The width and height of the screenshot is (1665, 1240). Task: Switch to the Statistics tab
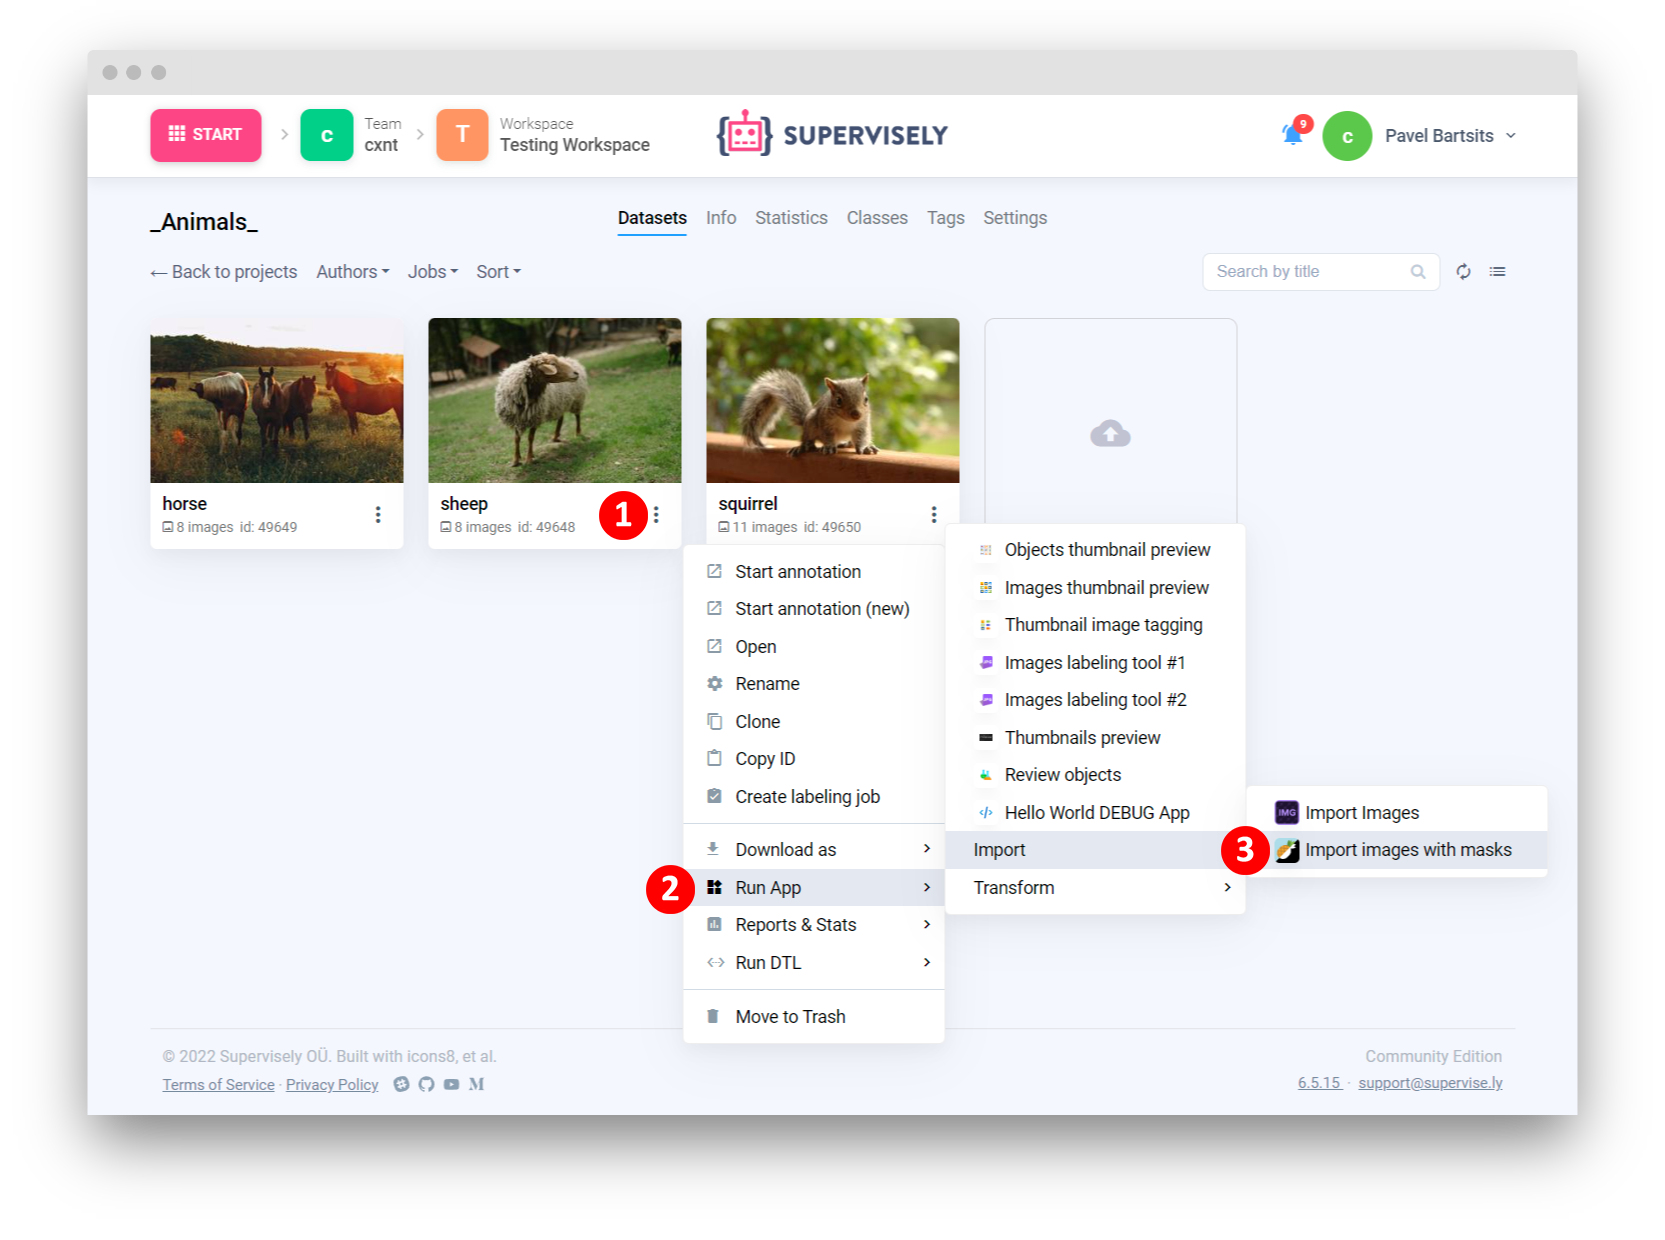[x=791, y=217]
